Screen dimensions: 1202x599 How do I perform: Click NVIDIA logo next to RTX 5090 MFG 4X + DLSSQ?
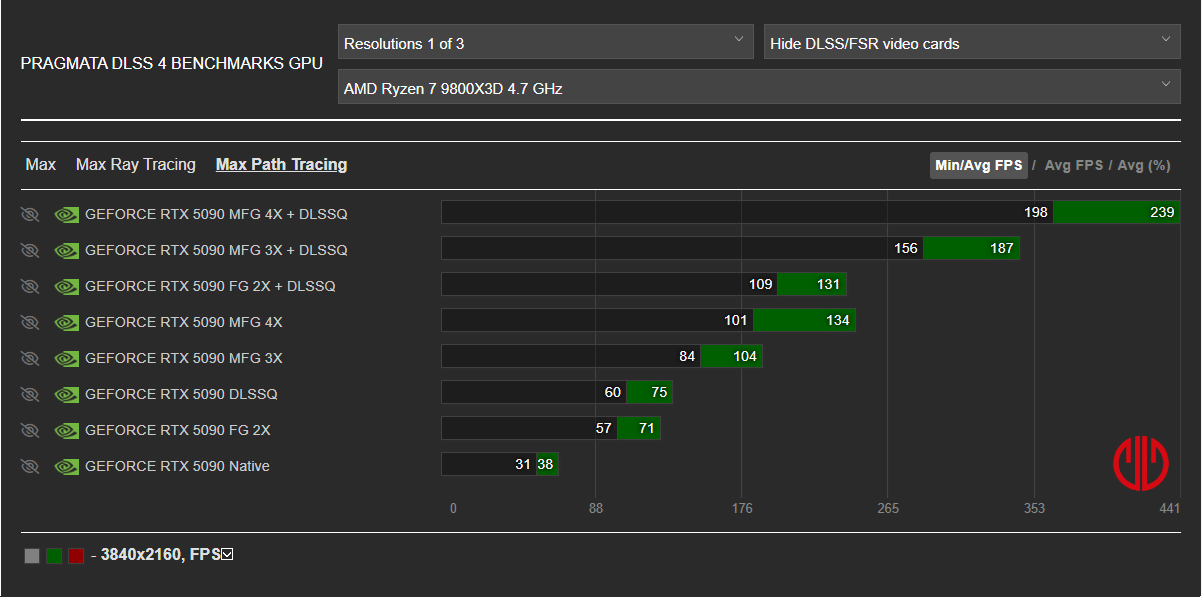tap(67, 214)
